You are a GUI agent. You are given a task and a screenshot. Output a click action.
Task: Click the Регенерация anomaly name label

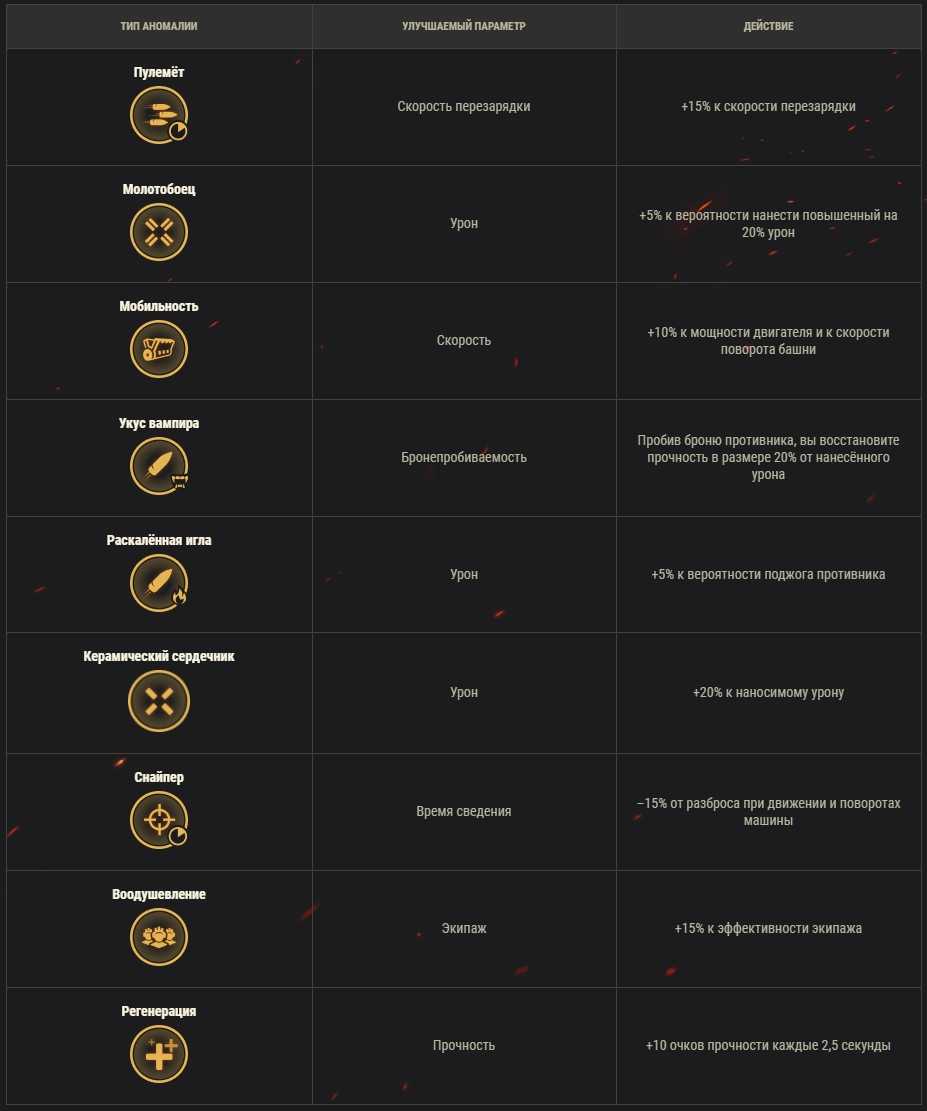click(x=159, y=1011)
